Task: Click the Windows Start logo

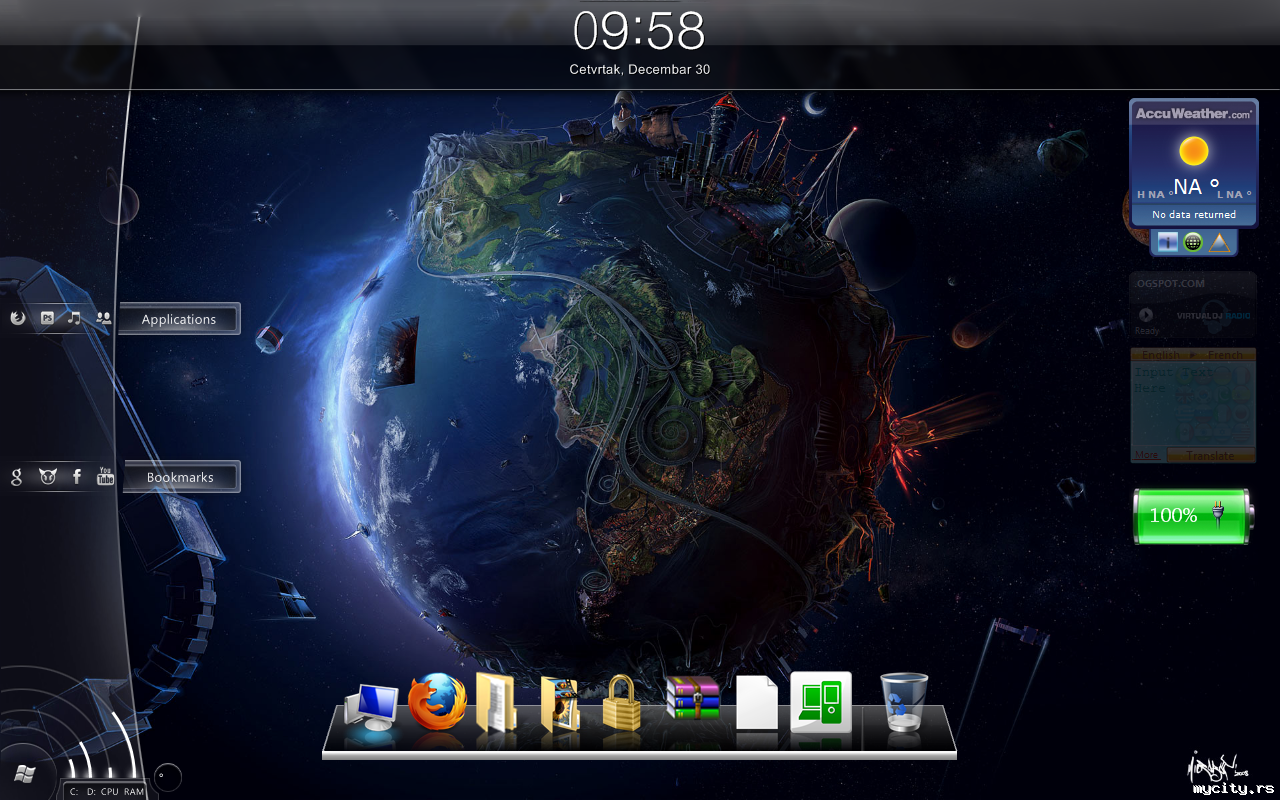Action: 27,773
